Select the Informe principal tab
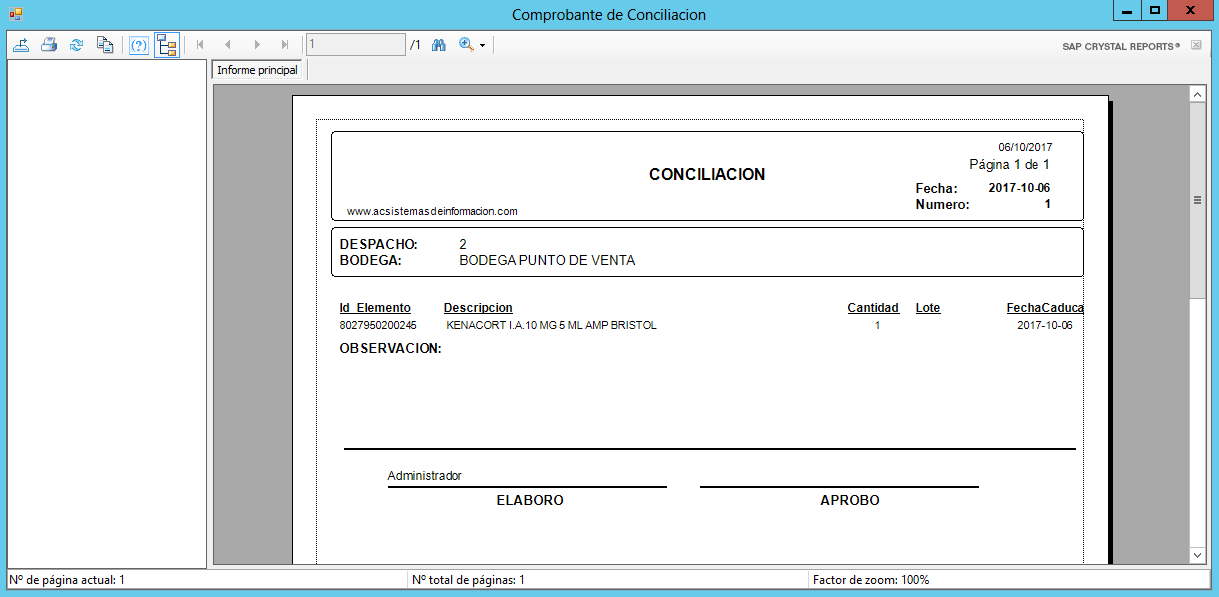The image size is (1219, 597). [257, 70]
